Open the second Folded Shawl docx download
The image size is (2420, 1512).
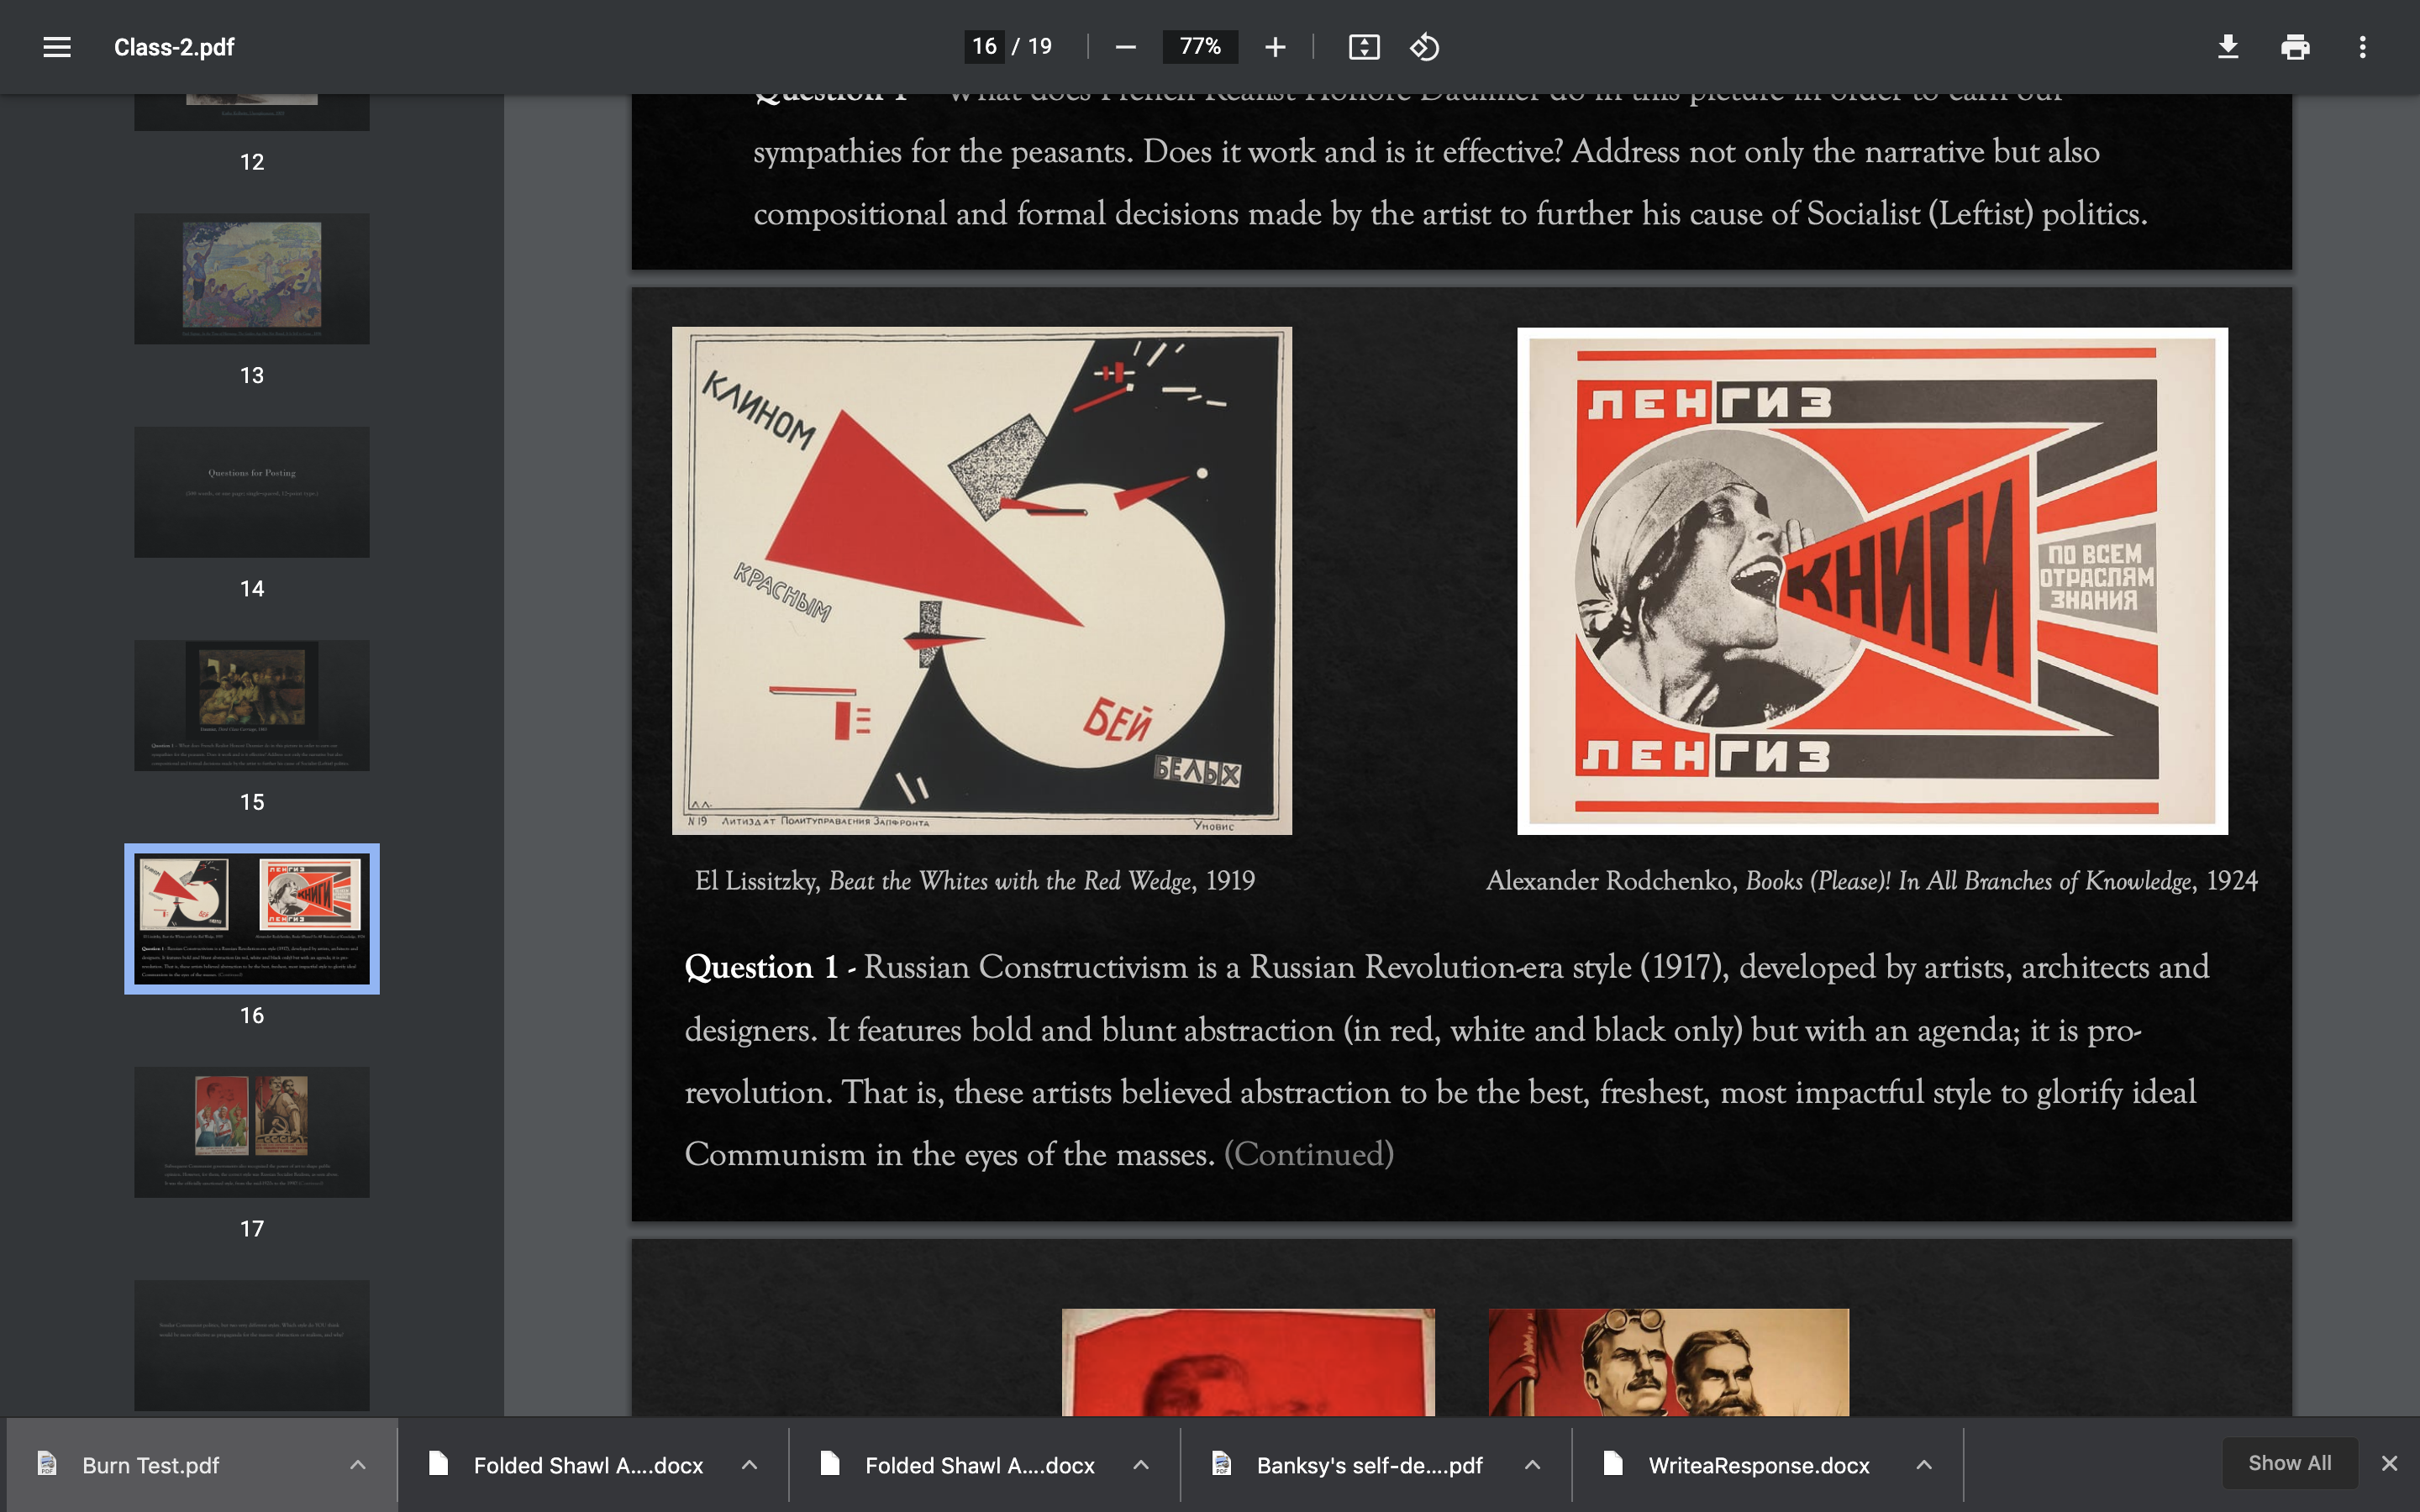(979, 1465)
